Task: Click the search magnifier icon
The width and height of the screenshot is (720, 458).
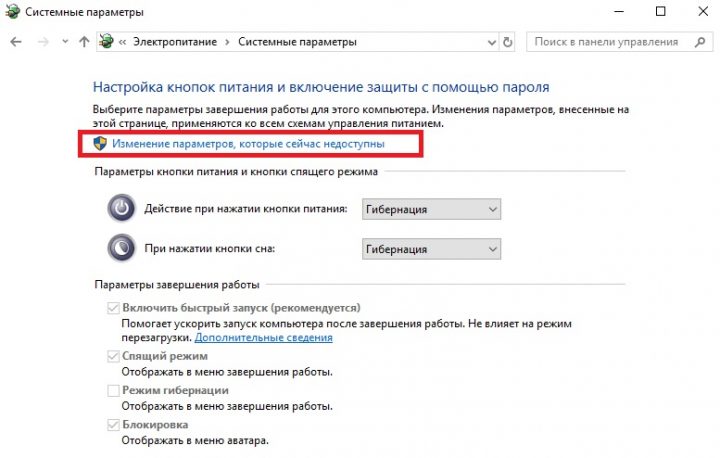Action: [x=698, y=42]
